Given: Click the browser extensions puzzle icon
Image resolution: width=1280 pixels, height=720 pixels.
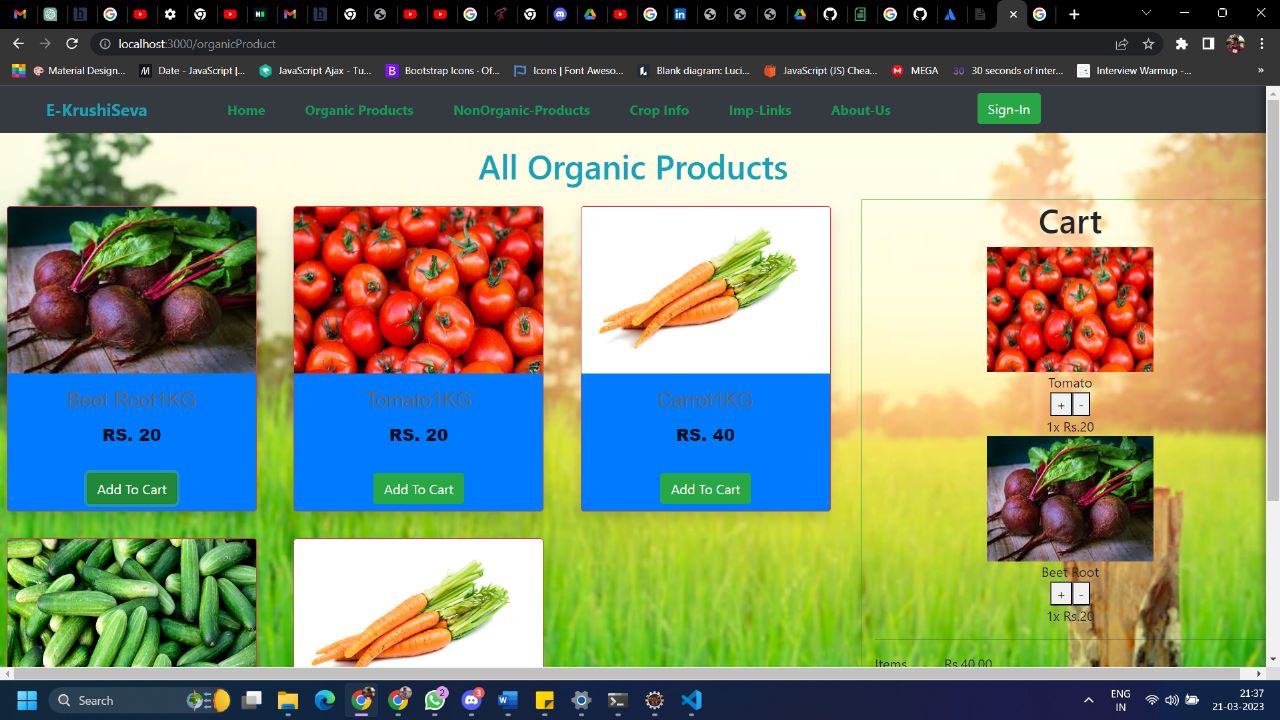Looking at the screenshot, I should pyautogui.click(x=1180, y=43).
